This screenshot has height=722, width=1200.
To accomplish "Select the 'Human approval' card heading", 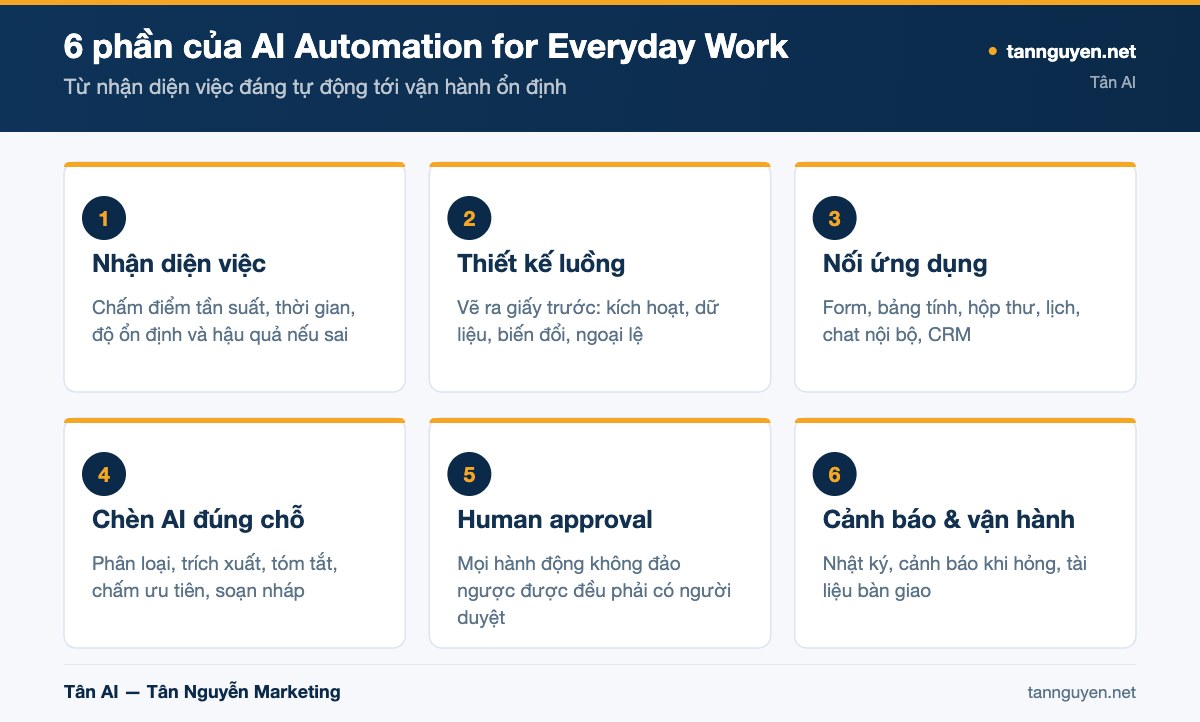I will (x=555, y=520).
